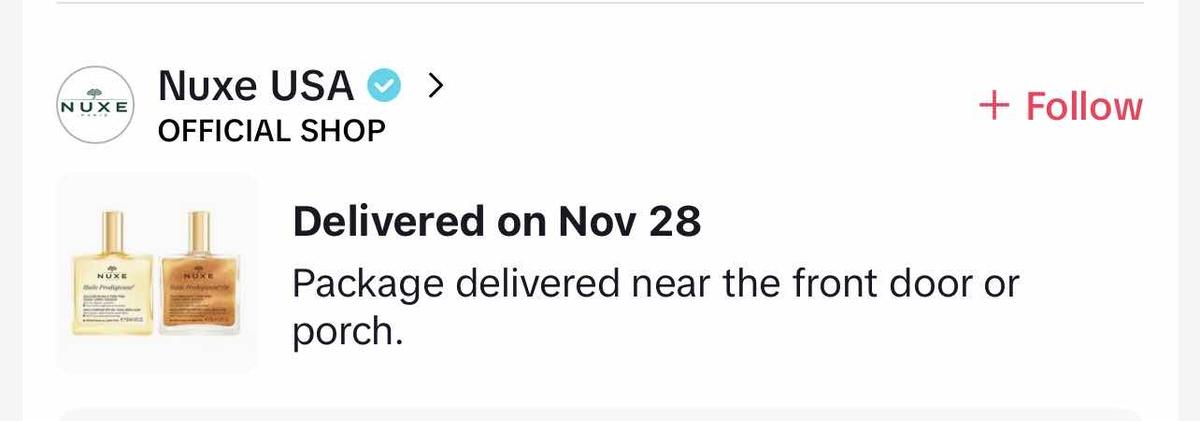Click the plus icon beside Follow
The height and width of the screenshot is (421, 1200).
tap(995, 106)
